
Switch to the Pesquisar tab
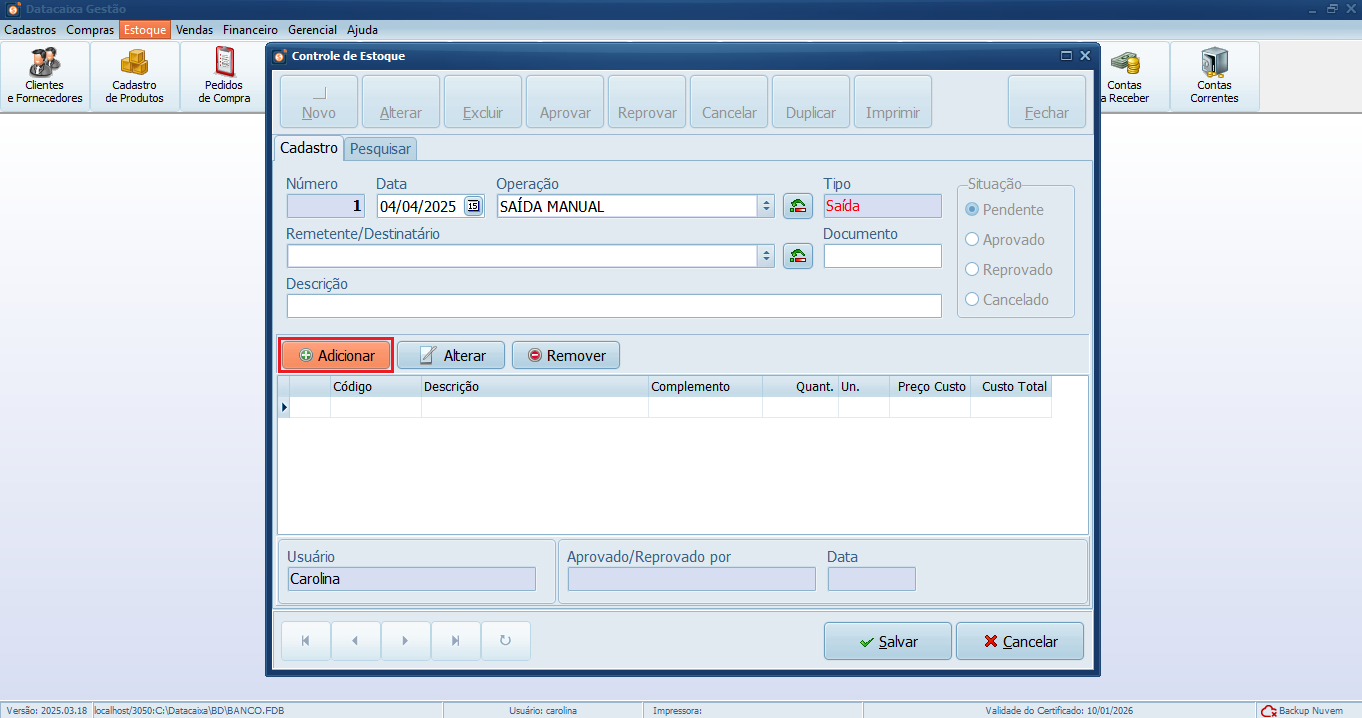[380, 147]
